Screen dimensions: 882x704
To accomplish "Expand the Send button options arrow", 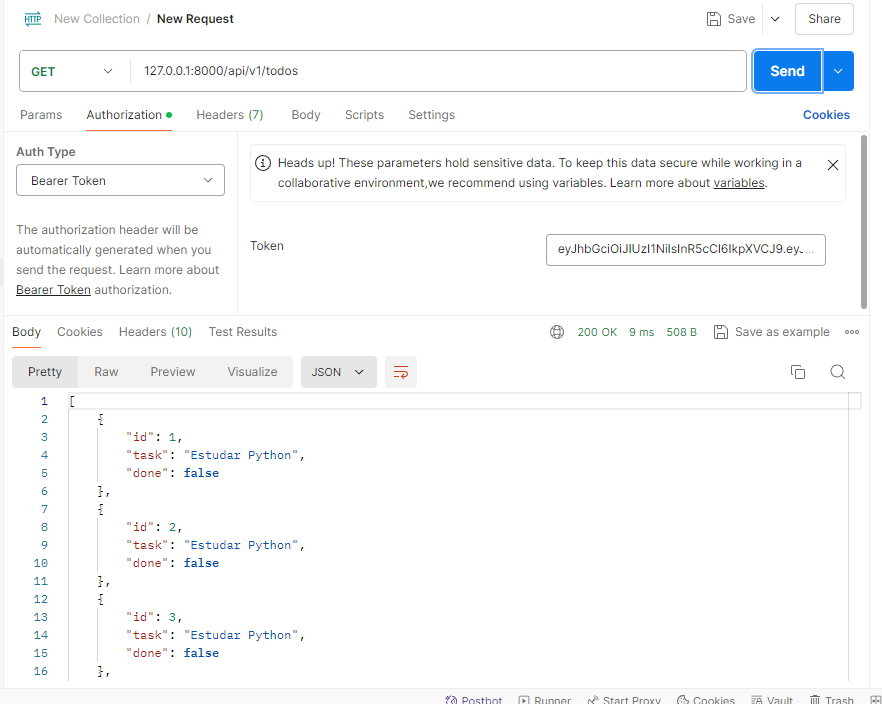I will point(838,71).
